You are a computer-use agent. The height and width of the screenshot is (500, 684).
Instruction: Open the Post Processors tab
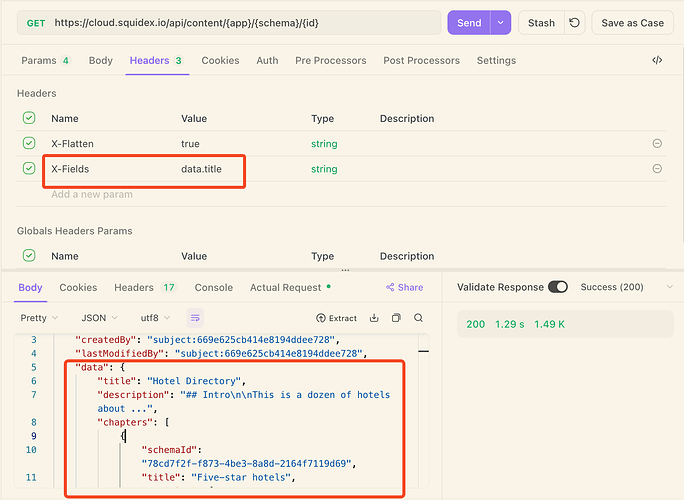point(421,61)
